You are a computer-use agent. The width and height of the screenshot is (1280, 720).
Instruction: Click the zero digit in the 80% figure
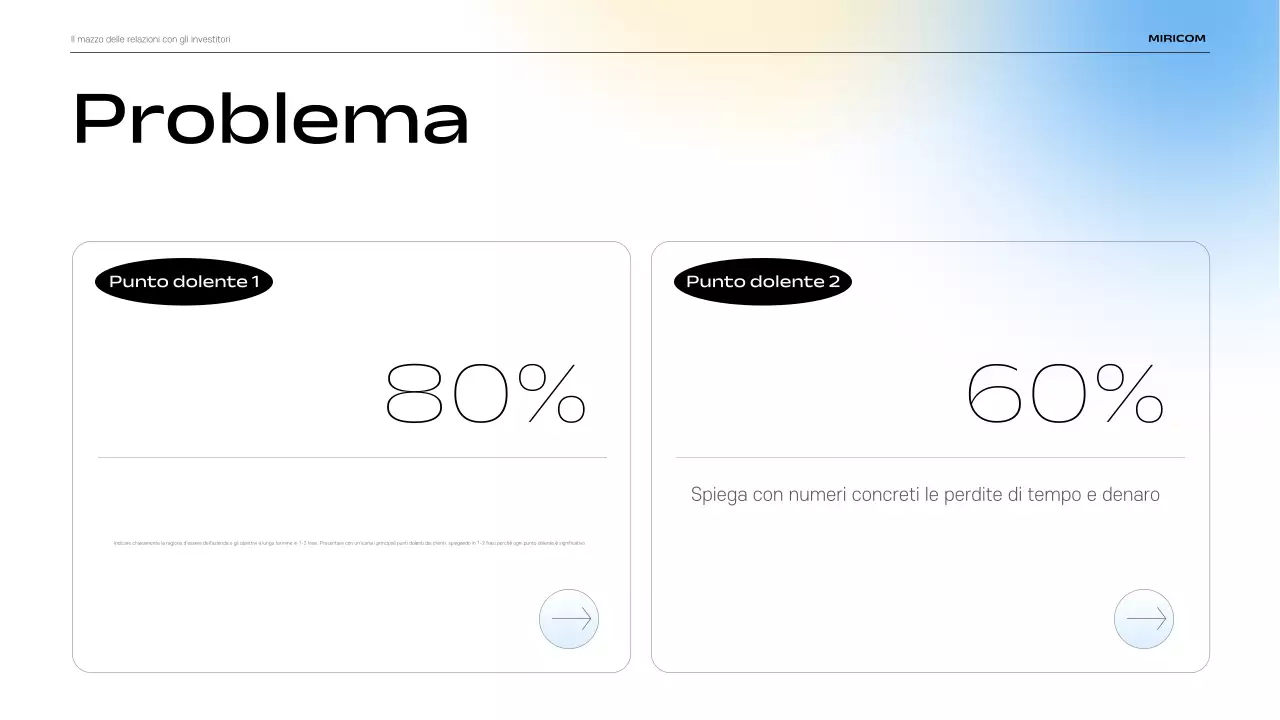point(482,394)
